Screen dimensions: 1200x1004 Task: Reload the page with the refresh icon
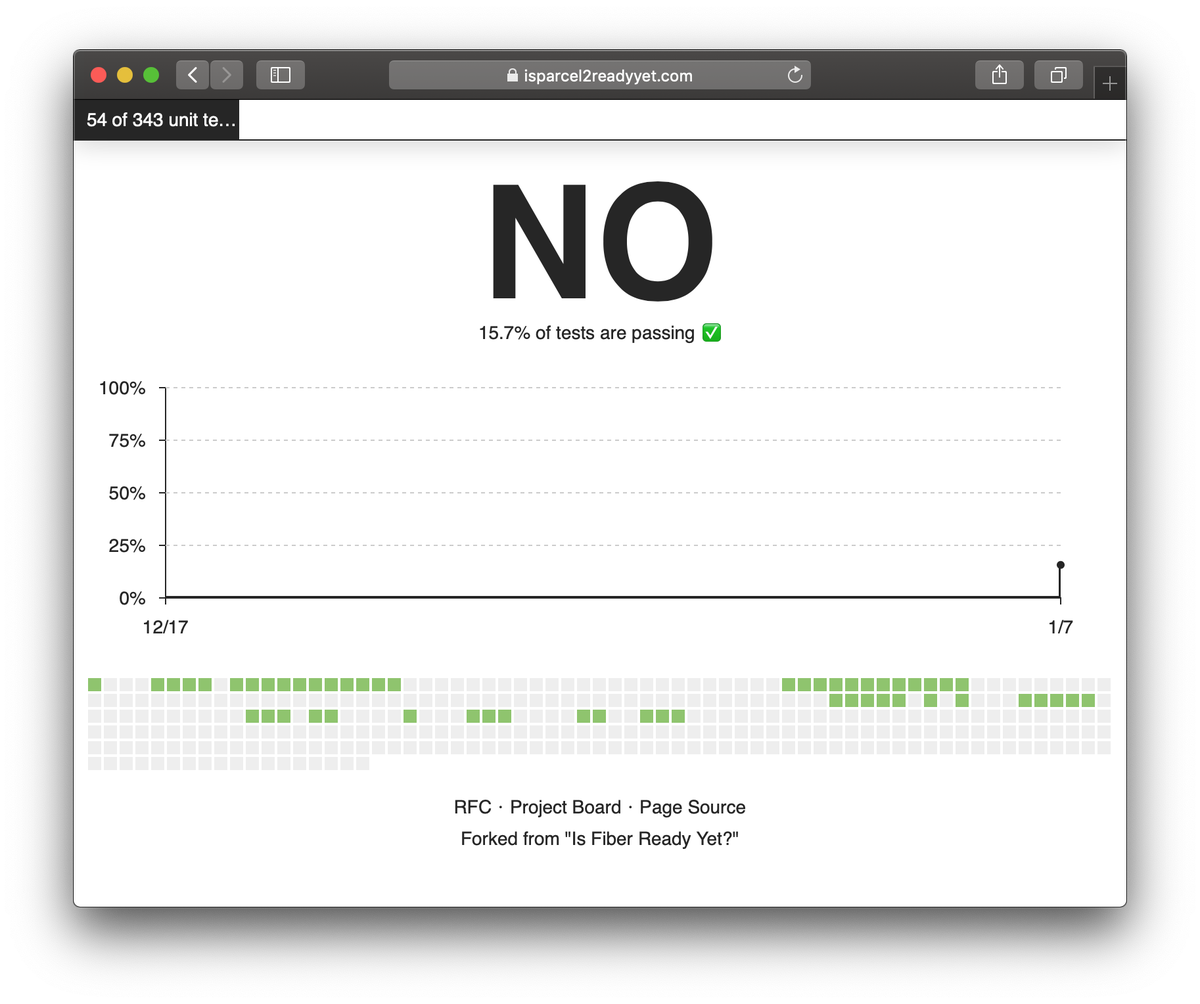tap(795, 75)
